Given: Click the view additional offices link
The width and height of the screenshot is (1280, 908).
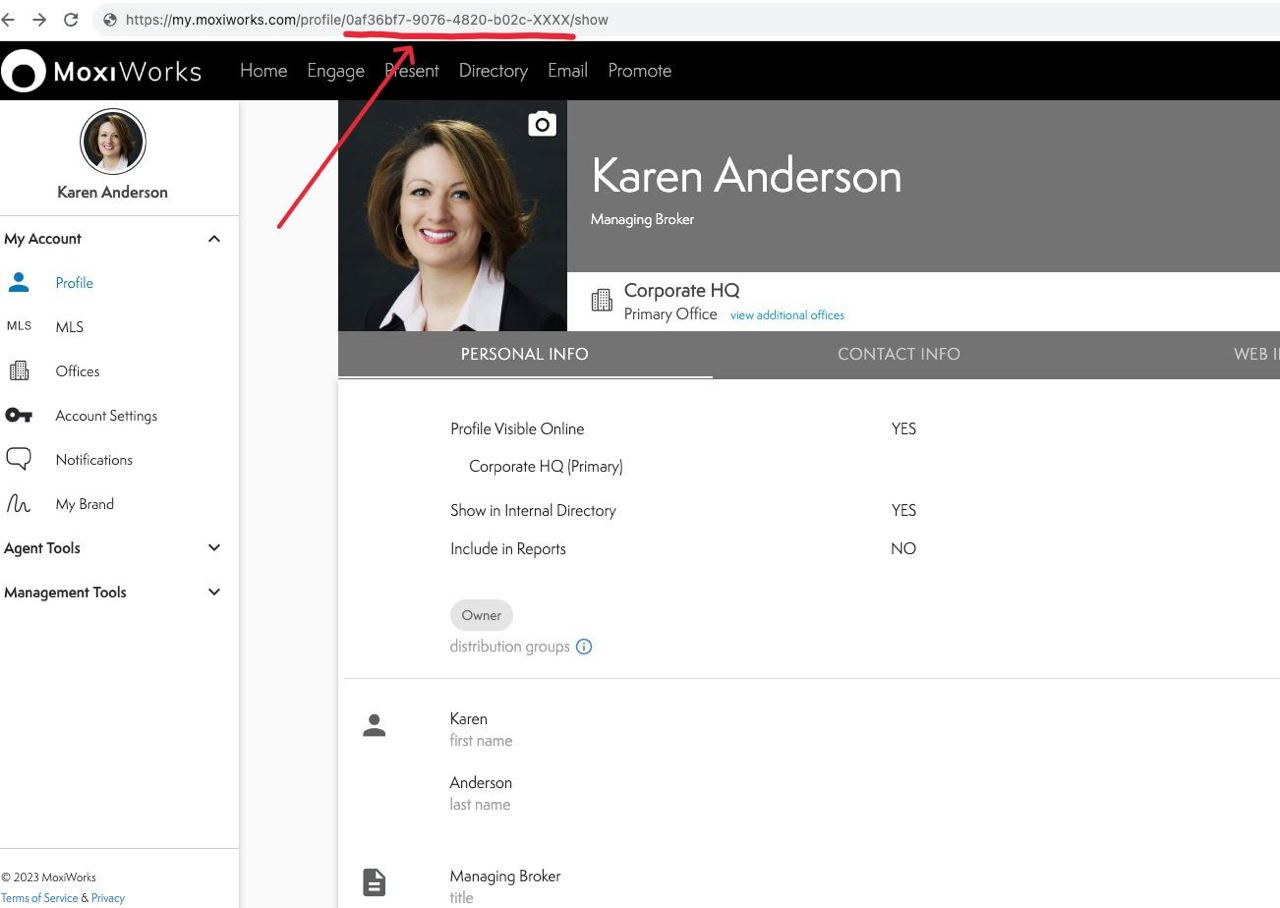Looking at the screenshot, I should coord(787,315).
